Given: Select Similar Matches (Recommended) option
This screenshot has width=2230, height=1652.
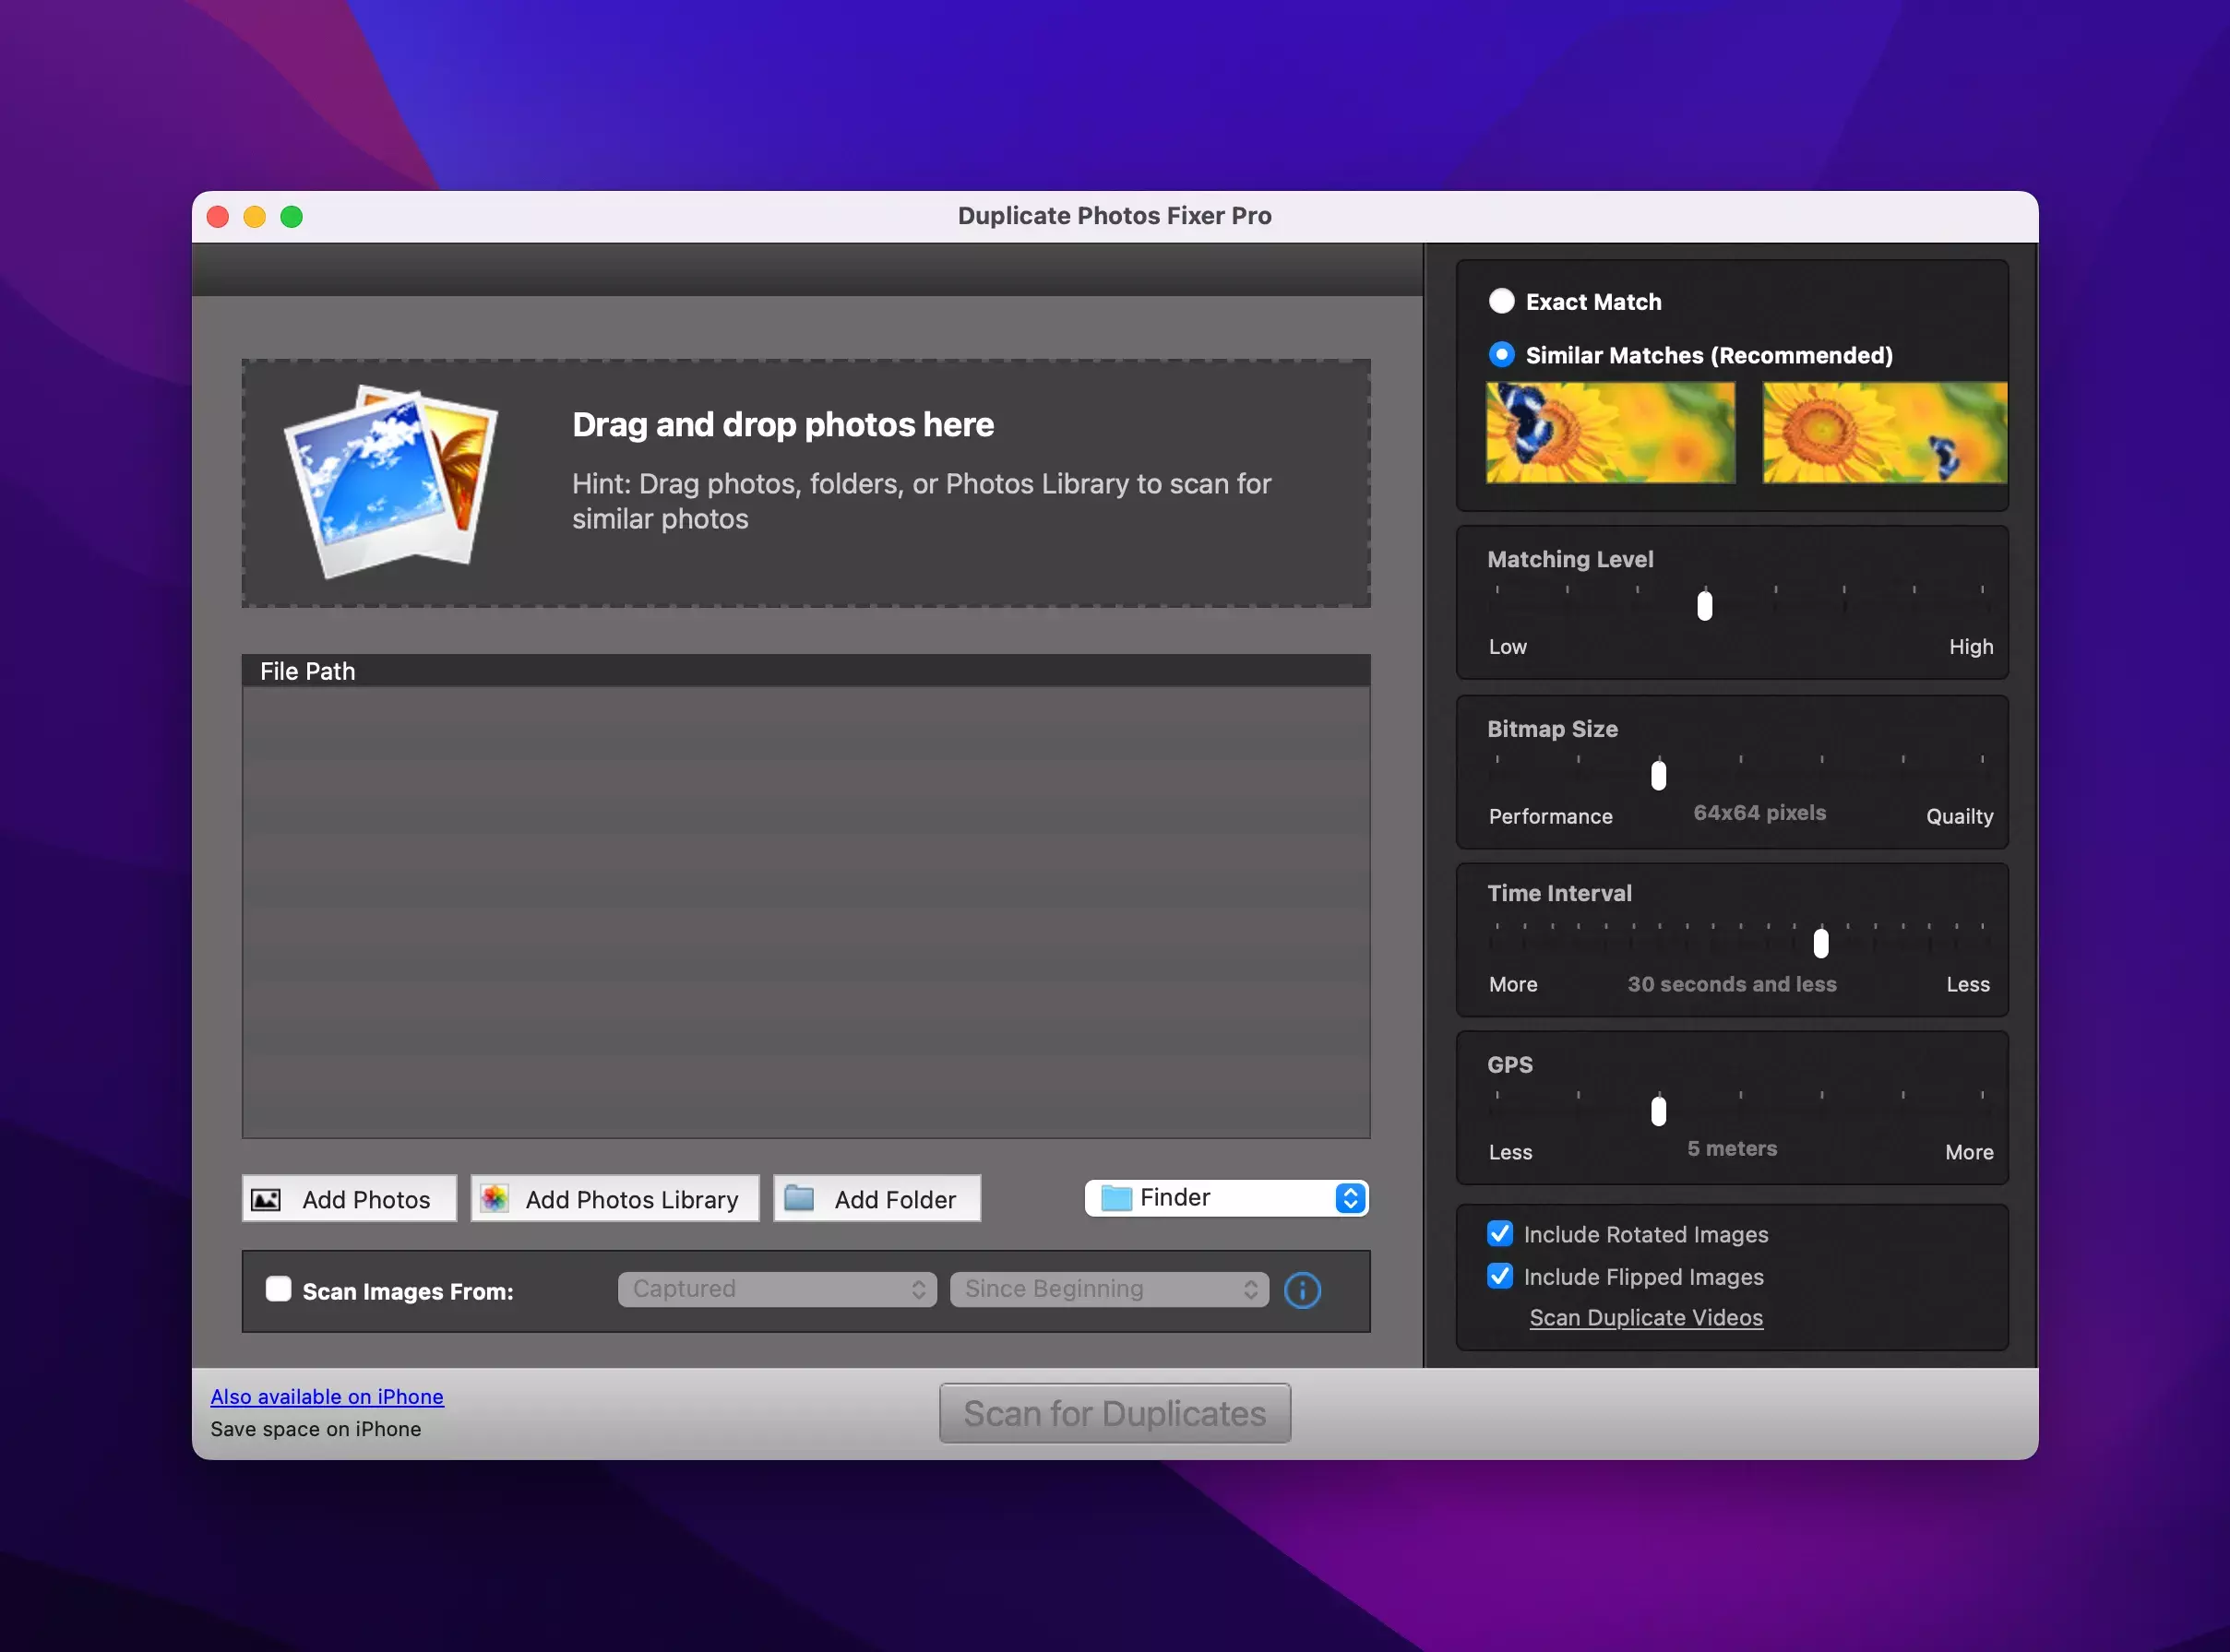Looking at the screenshot, I should tap(1501, 355).
